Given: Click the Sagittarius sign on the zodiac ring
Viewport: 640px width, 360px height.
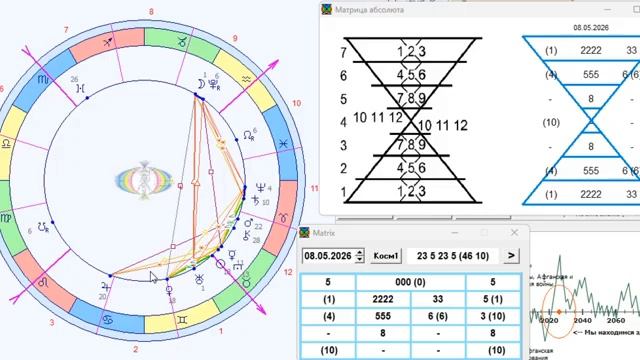Looking at the screenshot, I should click(x=108, y=42).
